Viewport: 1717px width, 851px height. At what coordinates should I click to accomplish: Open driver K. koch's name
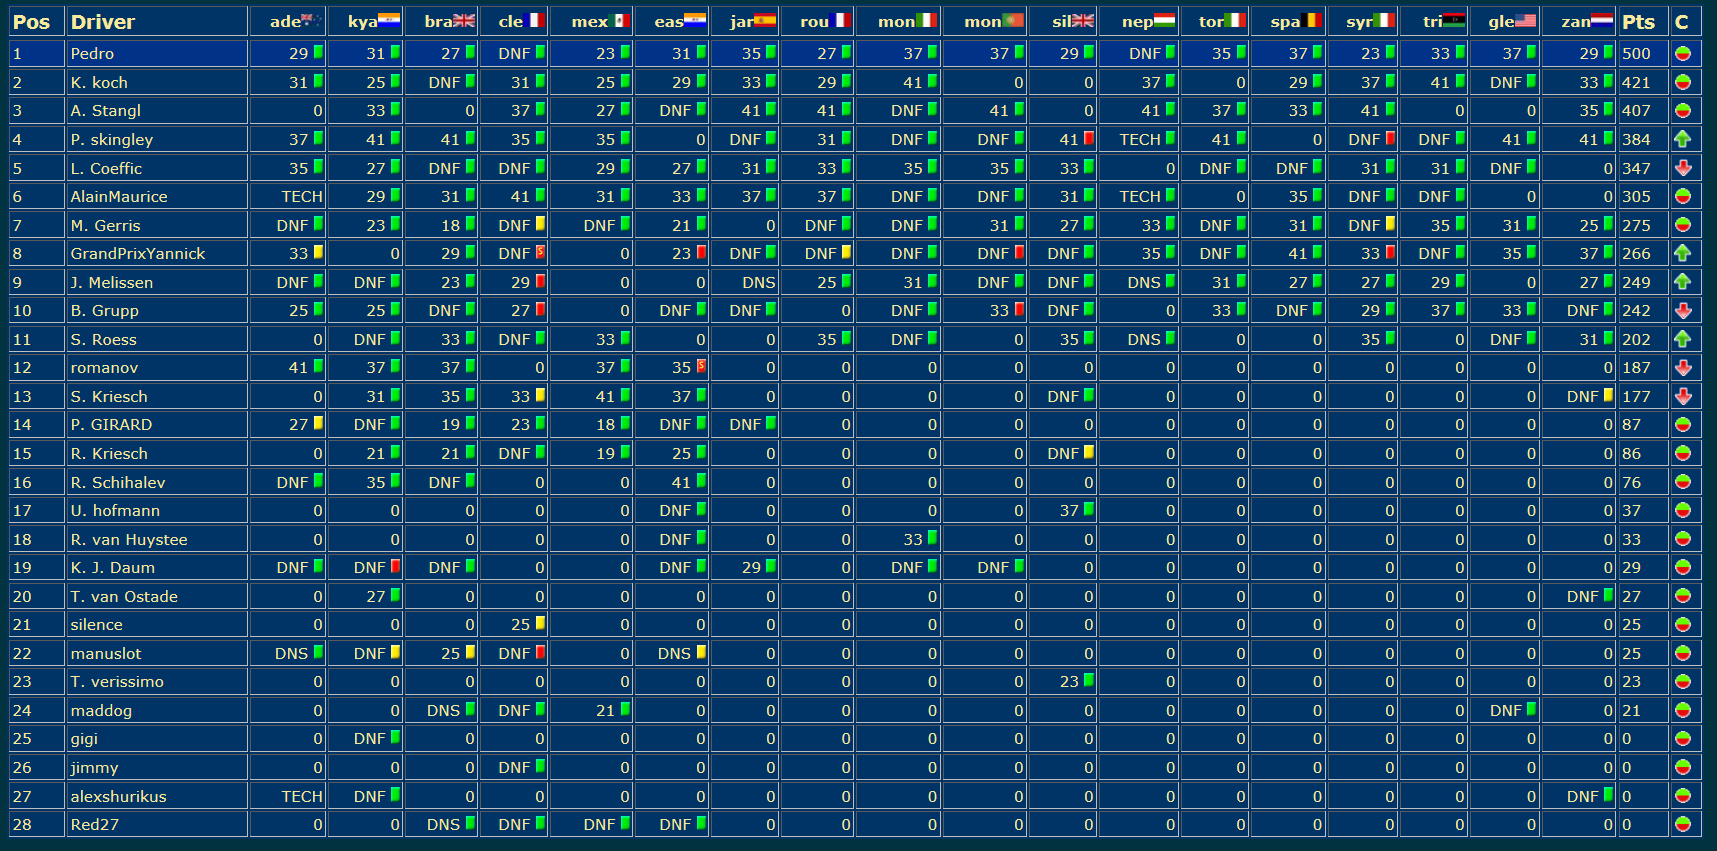pos(99,82)
